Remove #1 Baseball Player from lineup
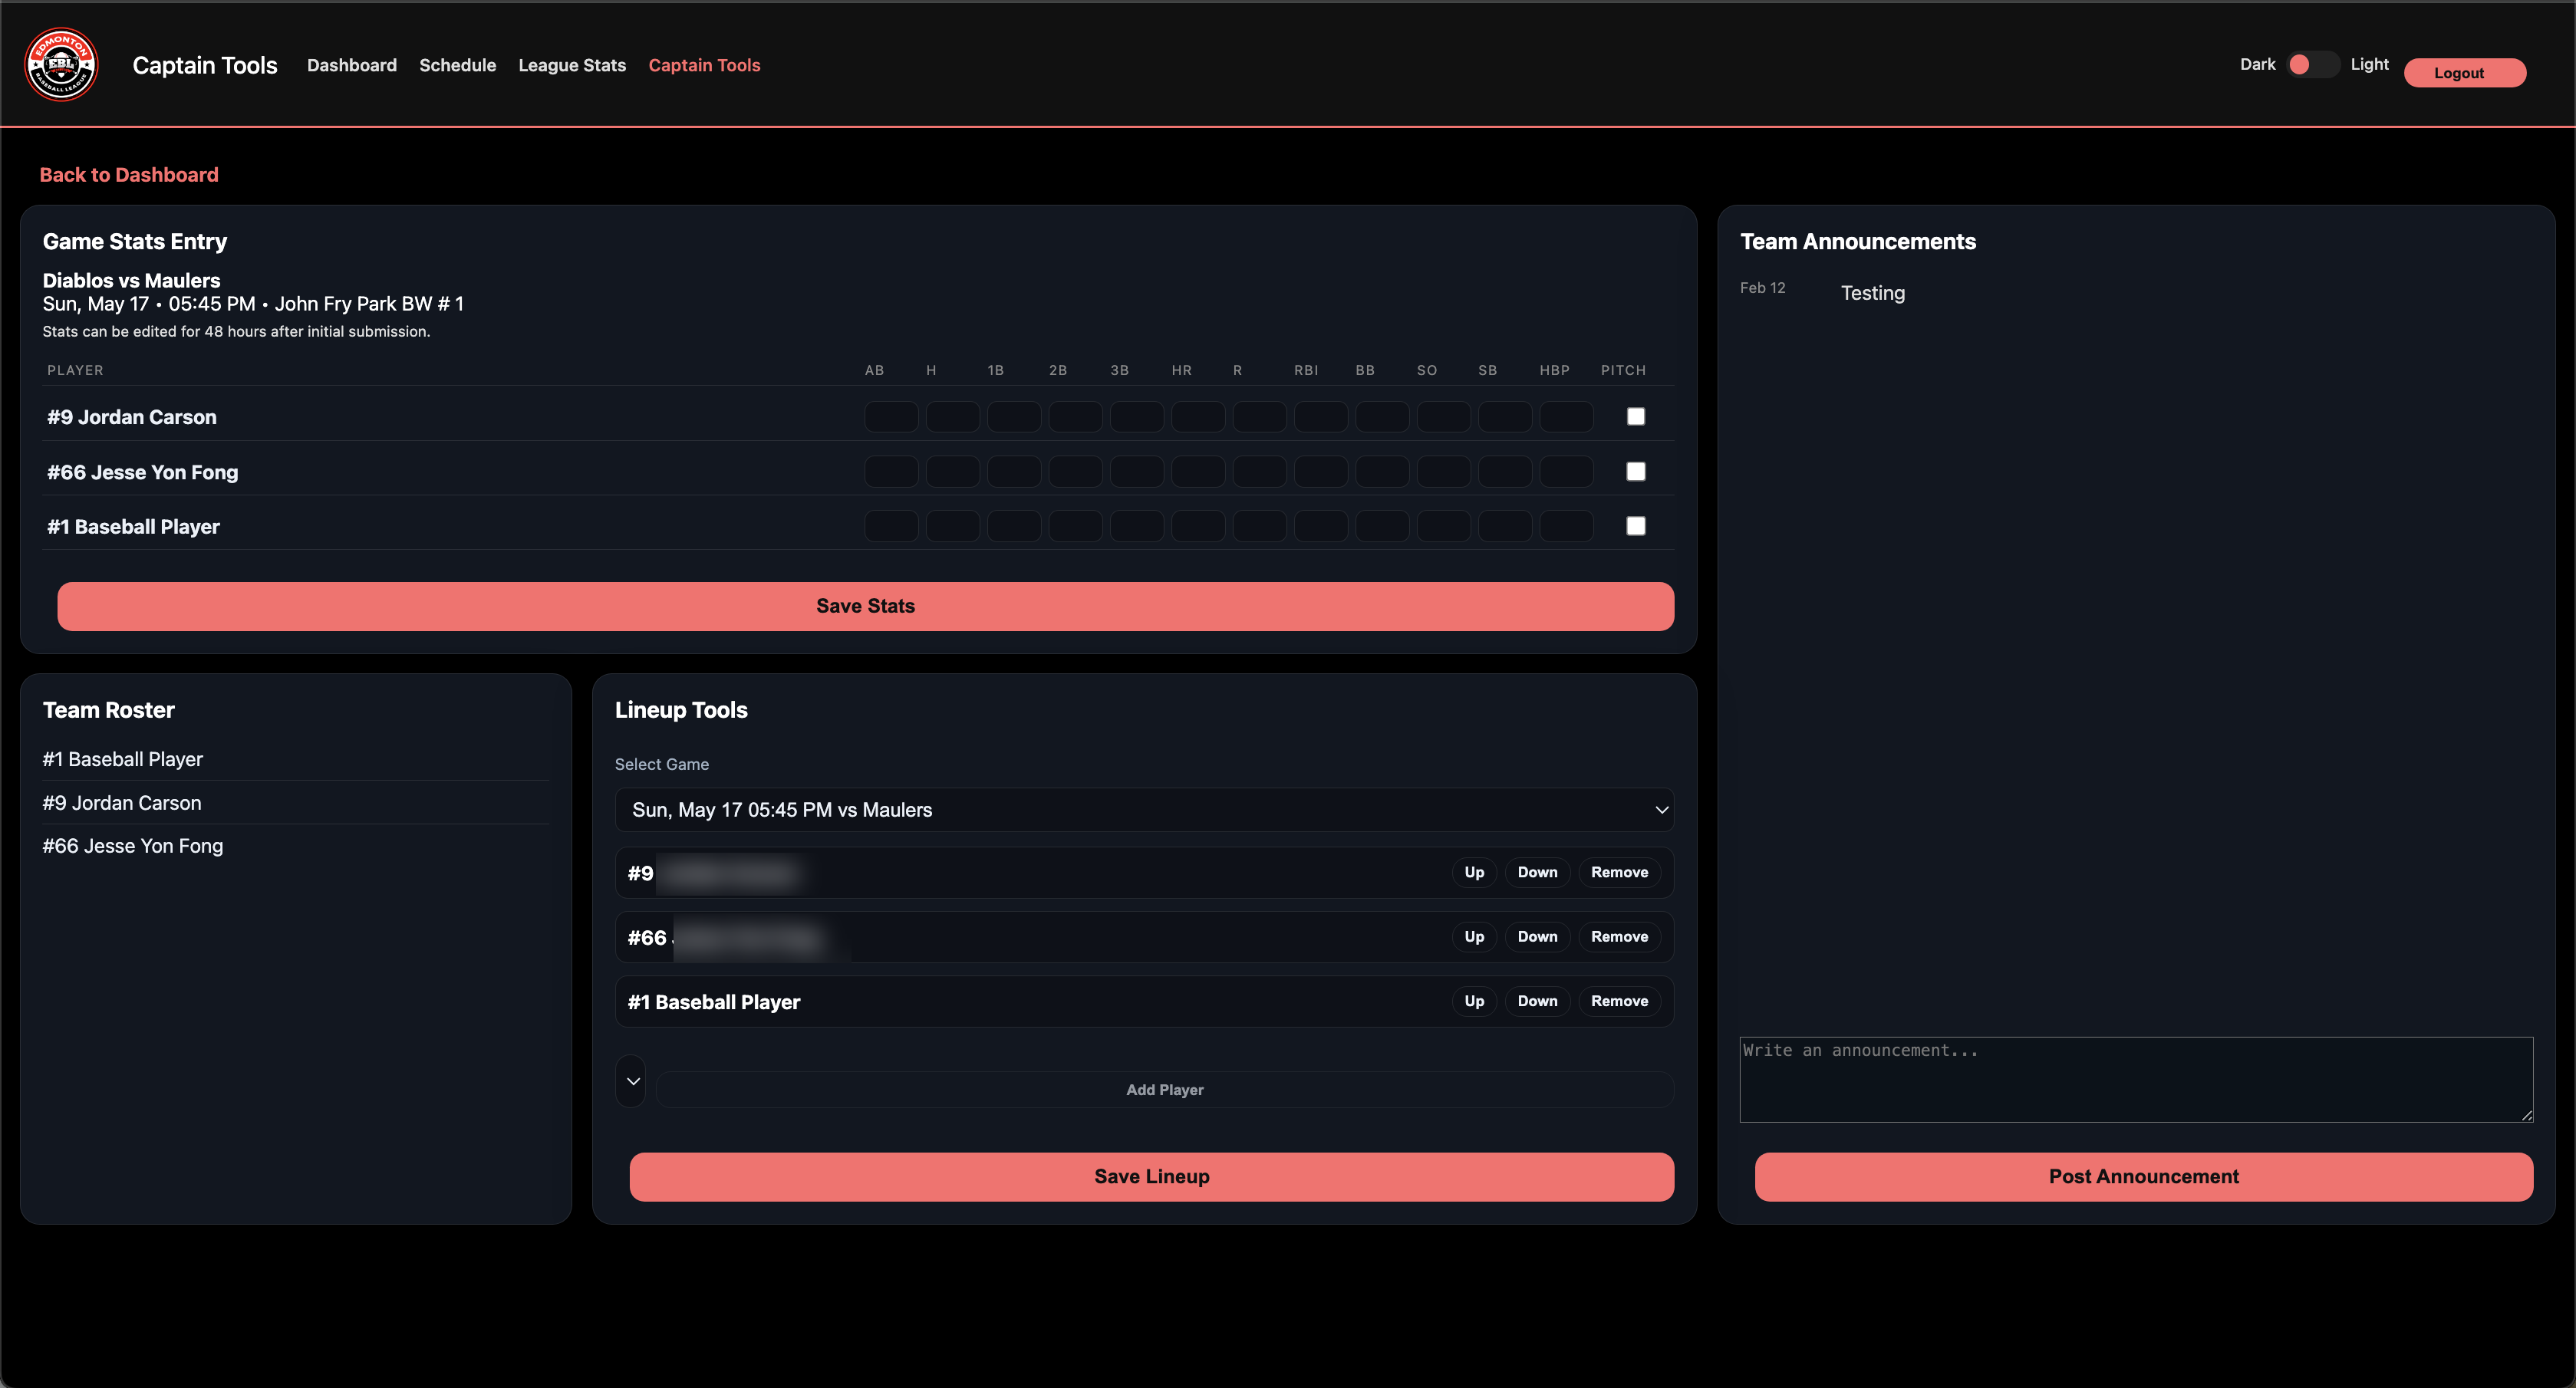This screenshot has width=2576, height=1388. 1619,1001
